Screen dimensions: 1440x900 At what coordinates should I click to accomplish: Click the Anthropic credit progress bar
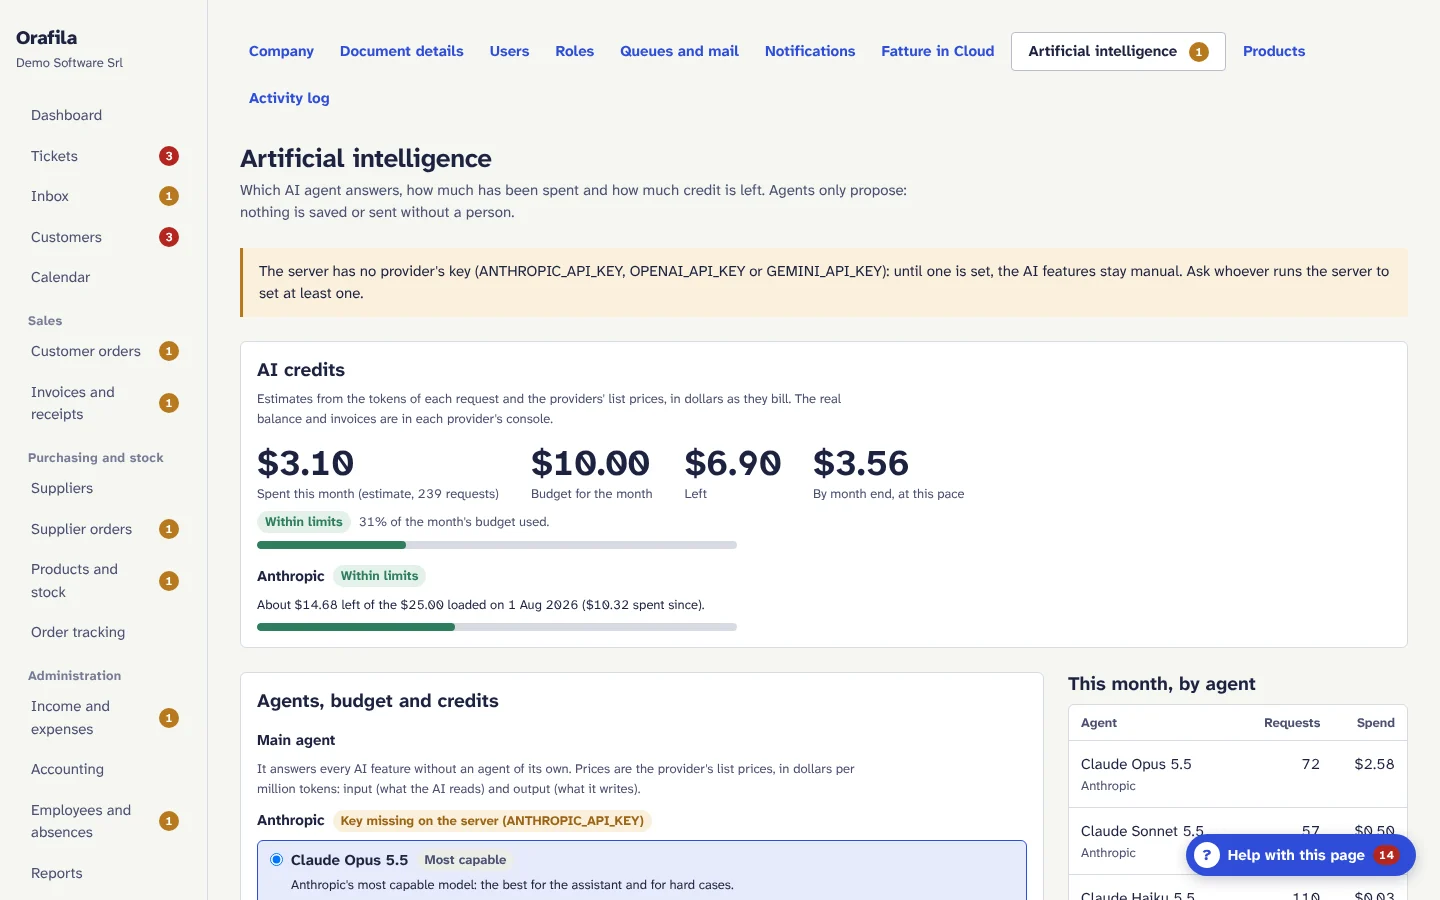coord(497,627)
